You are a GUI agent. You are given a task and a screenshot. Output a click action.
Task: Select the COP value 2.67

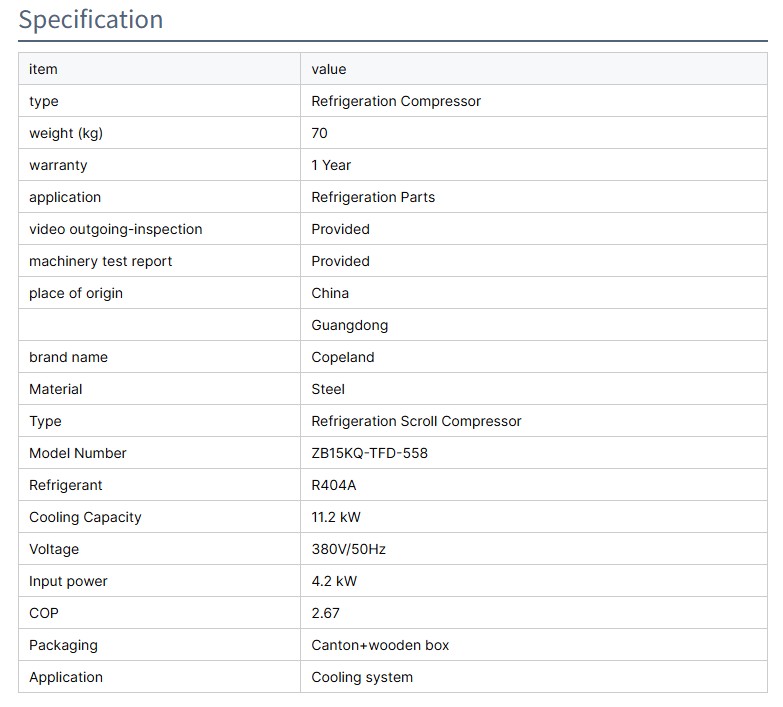click(325, 613)
